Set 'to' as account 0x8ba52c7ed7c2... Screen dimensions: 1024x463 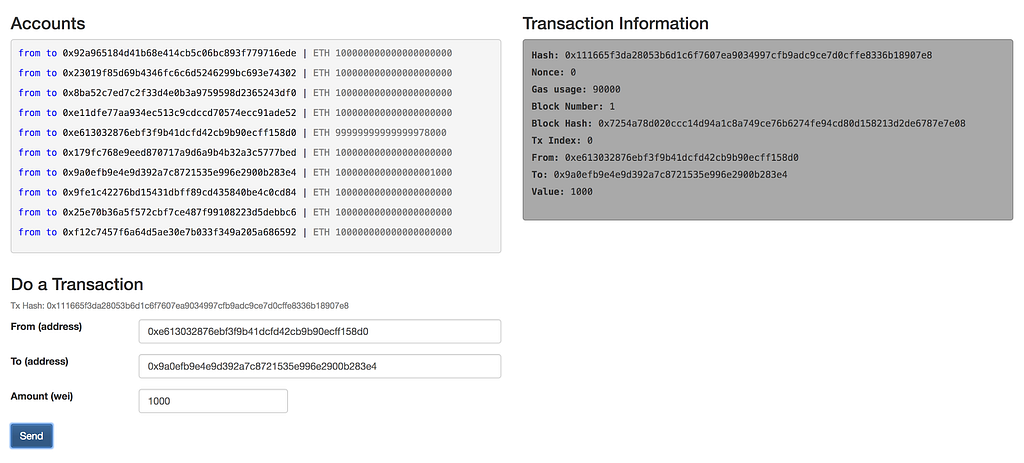click(52, 93)
